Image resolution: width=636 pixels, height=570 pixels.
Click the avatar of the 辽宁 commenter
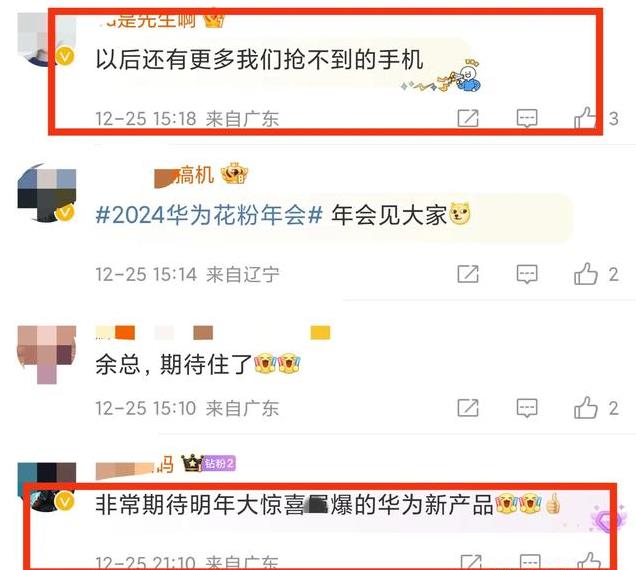[x=47, y=192]
